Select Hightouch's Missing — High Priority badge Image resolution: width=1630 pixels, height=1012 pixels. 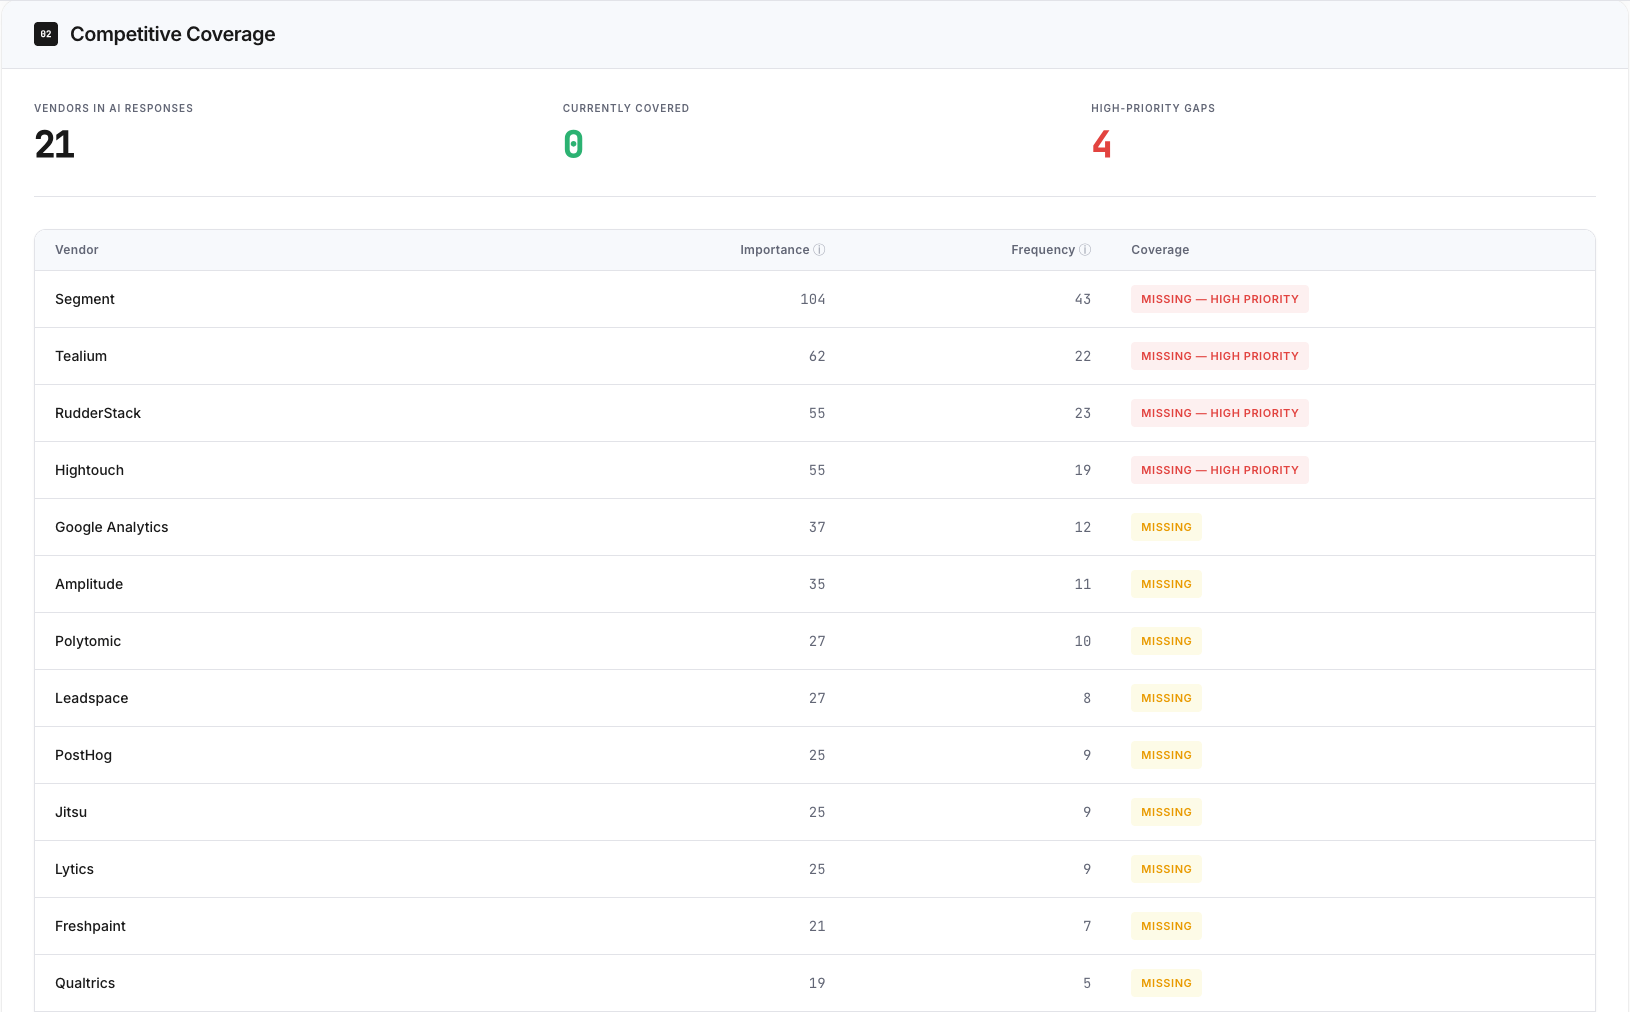1219,470
